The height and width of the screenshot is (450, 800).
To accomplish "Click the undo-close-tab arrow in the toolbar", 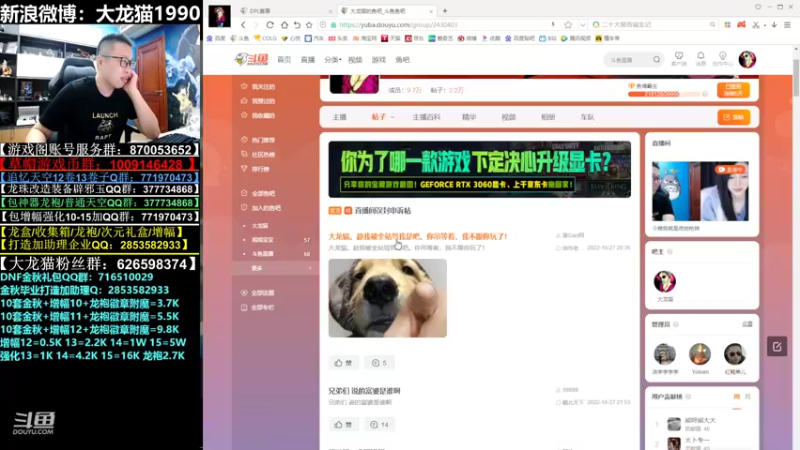I will pos(297,24).
